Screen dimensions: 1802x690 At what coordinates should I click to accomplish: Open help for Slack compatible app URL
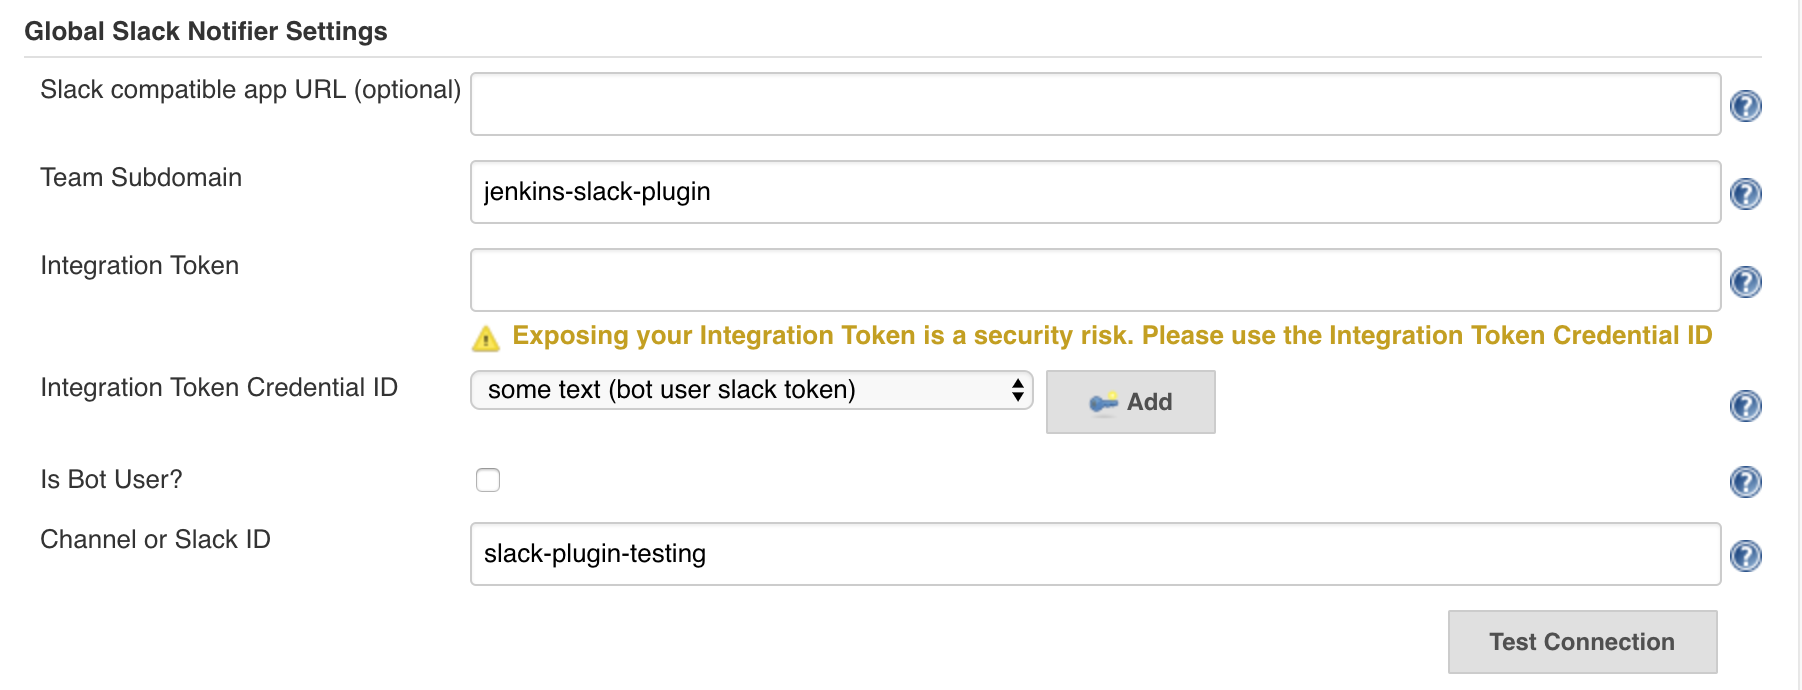point(1745,106)
